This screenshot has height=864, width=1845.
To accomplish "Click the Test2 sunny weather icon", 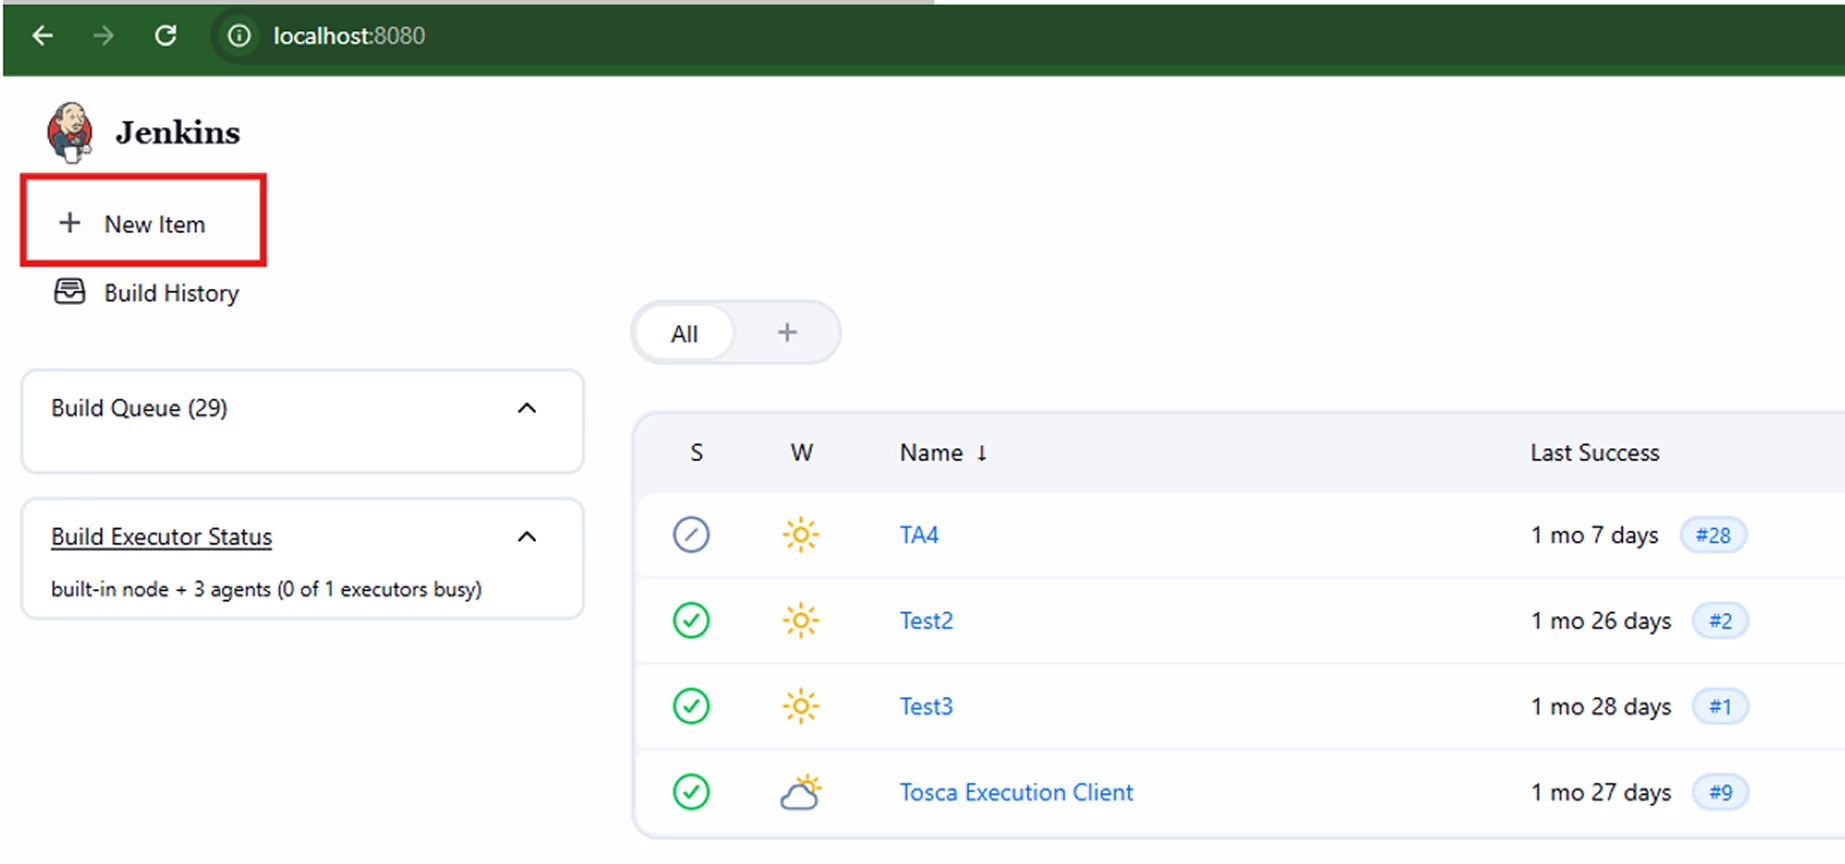I will [x=800, y=621].
